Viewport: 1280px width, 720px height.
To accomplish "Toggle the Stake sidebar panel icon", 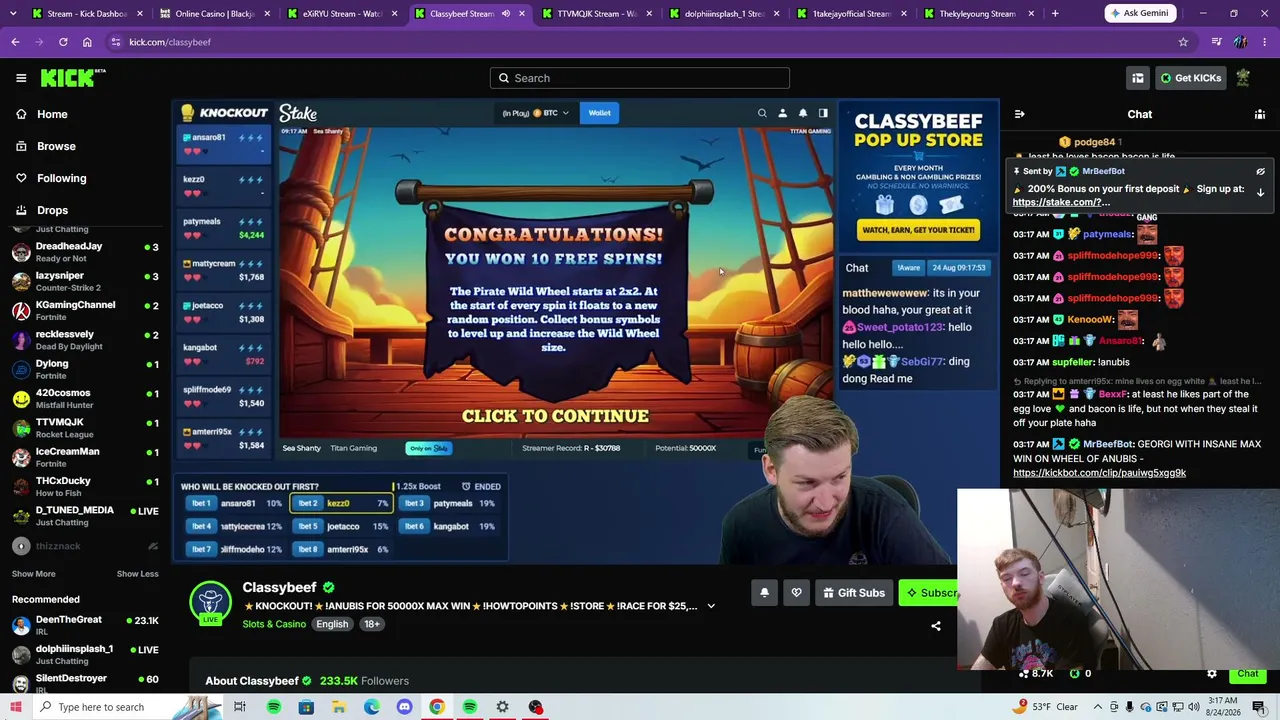I will point(823,113).
